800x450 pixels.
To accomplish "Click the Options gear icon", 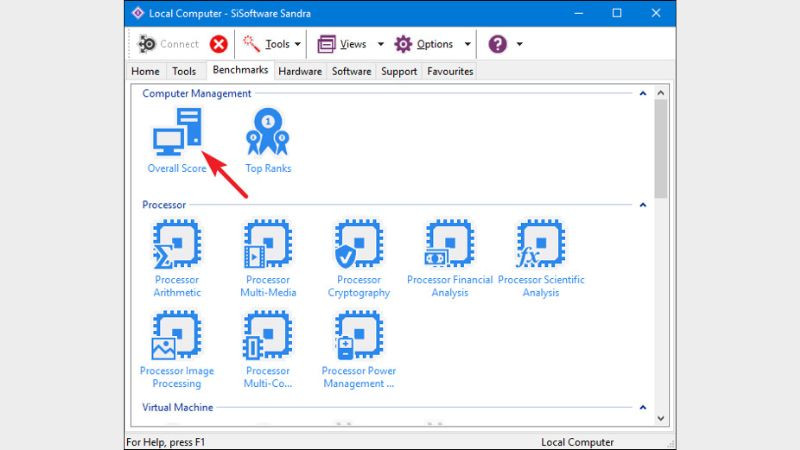I will [x=403, y=44].
